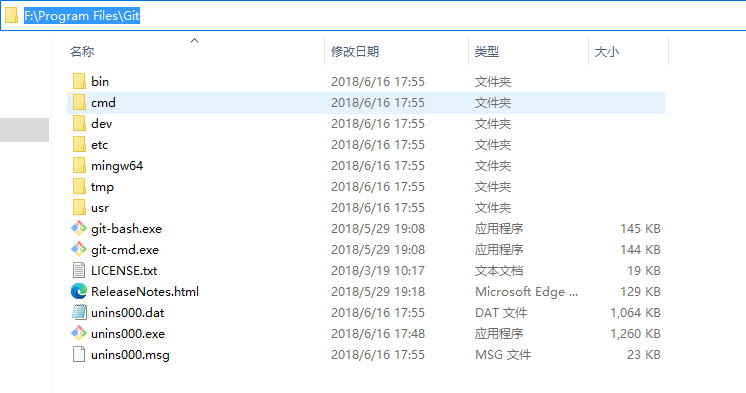Select the mingw64 file name
Viewport: 746px width, 393px height.
pos(117,165)
